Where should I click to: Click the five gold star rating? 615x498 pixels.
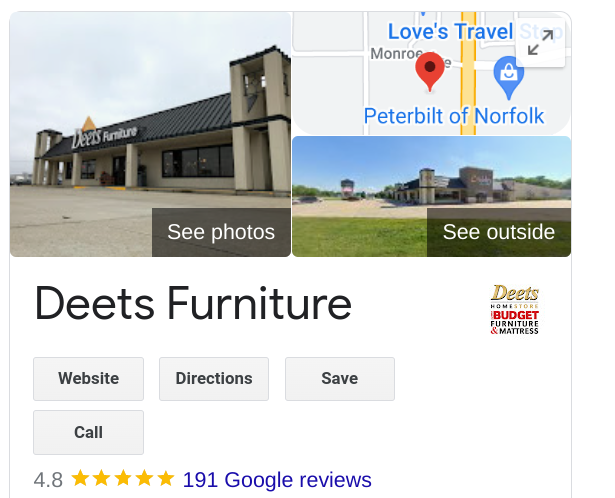[x=123, y=479]
